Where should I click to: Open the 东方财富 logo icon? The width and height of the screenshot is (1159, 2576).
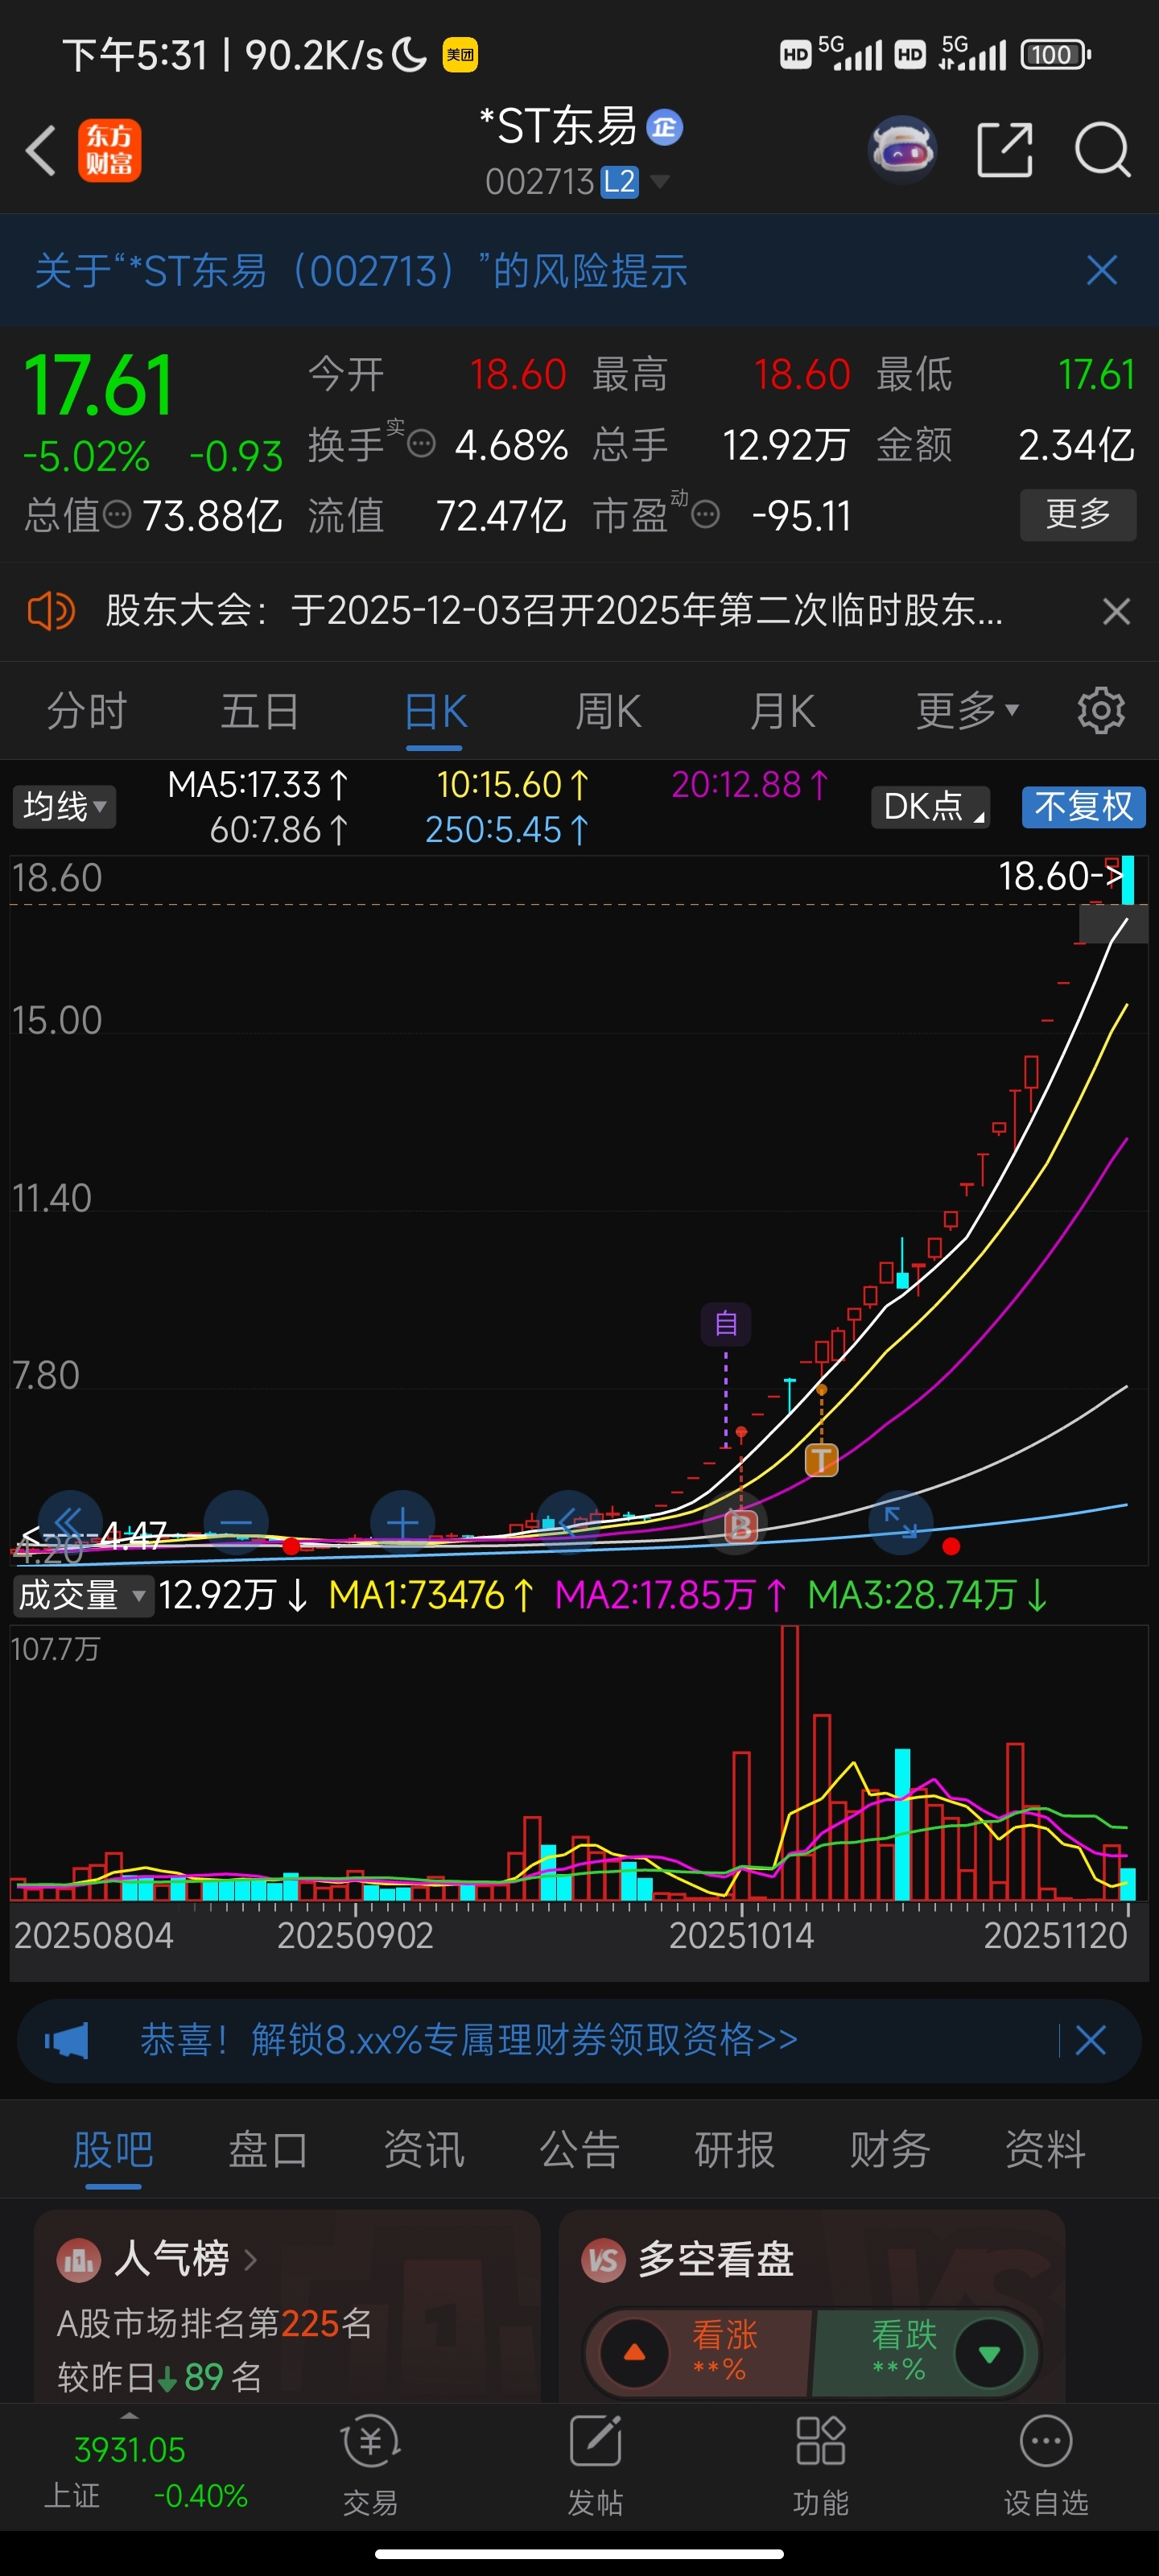(109, 151)
